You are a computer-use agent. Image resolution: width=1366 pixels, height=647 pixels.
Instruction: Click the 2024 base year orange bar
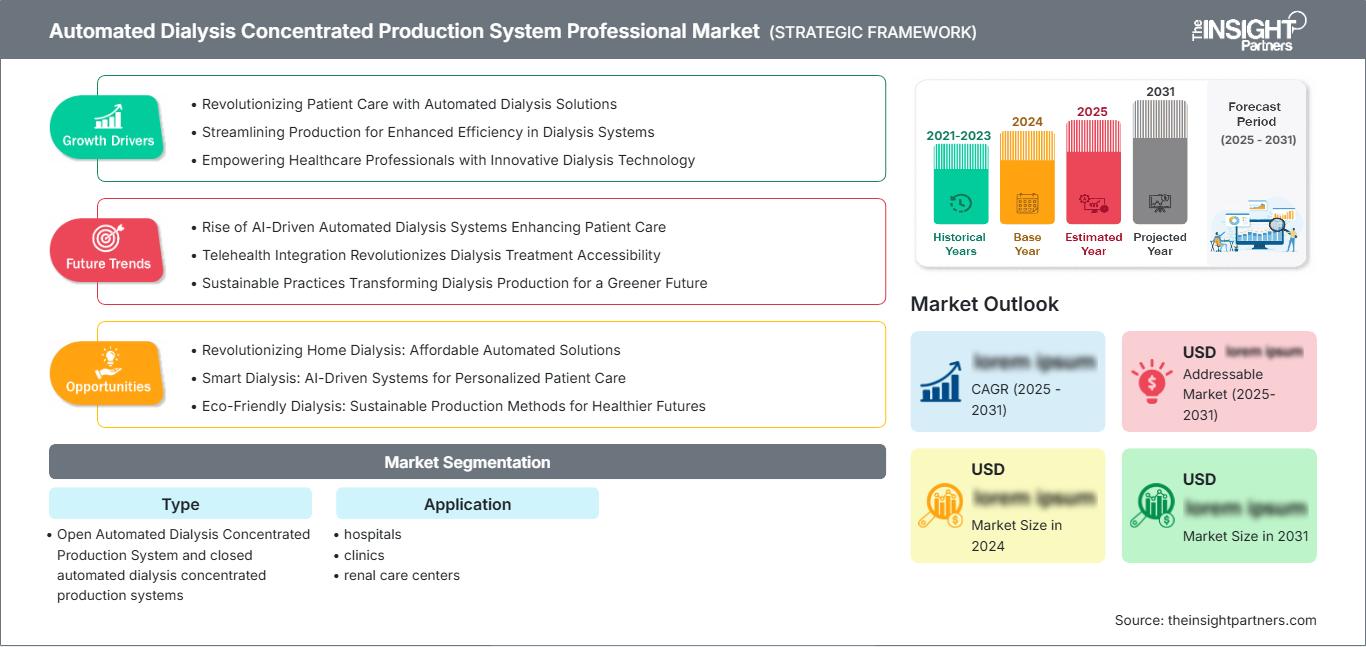1027,177
